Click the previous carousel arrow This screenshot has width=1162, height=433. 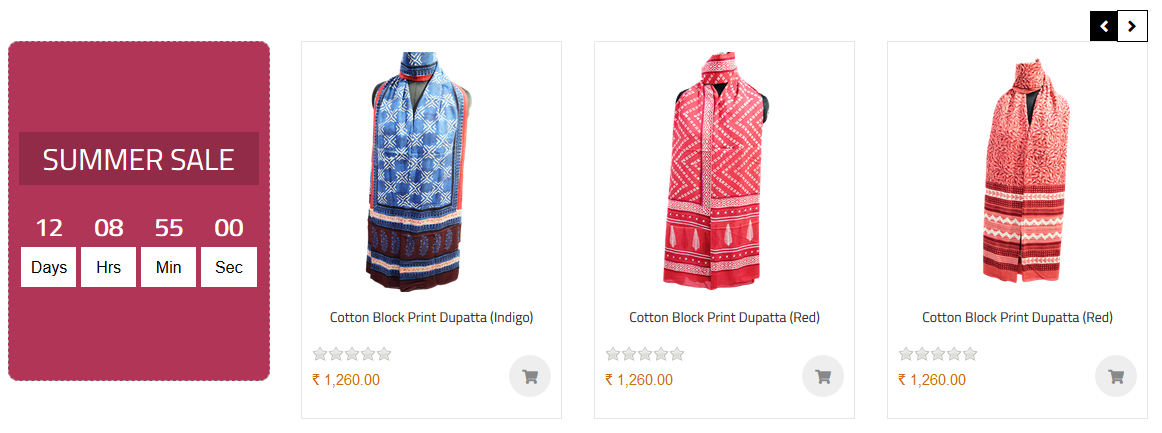[1103, 27]
